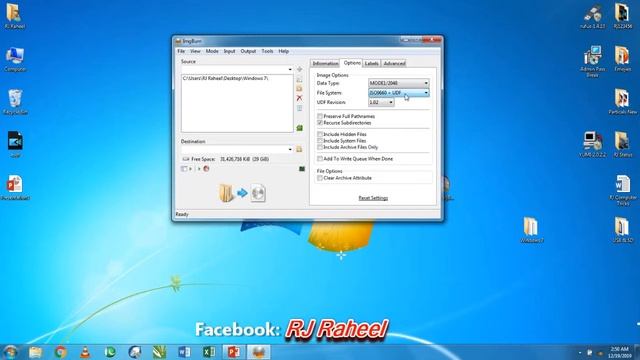Viewport: 640px width, 360px height.
Task: Open the UDF Revision dropdown
Action: tap(381, 102)
